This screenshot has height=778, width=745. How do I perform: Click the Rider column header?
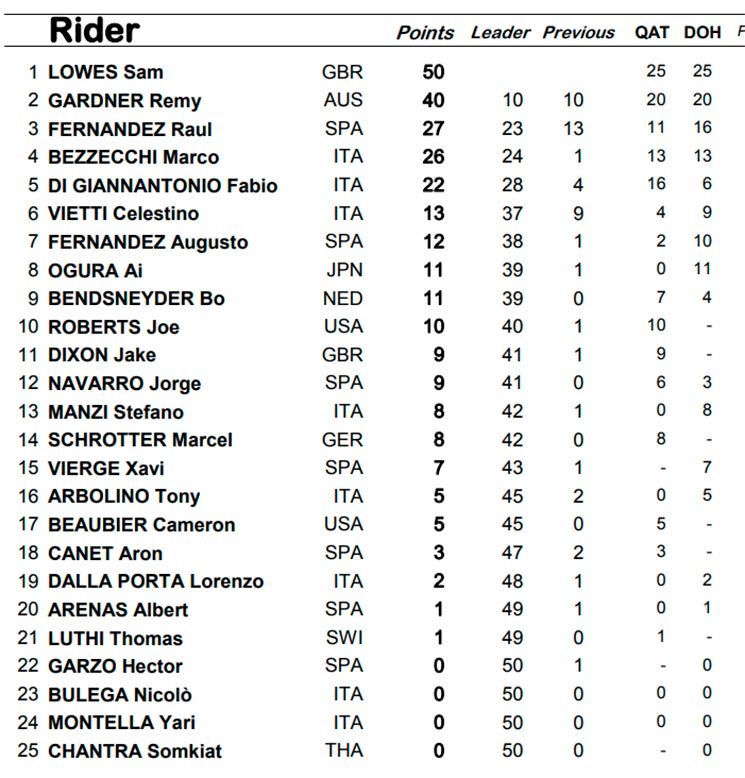(x=95, y=30)
